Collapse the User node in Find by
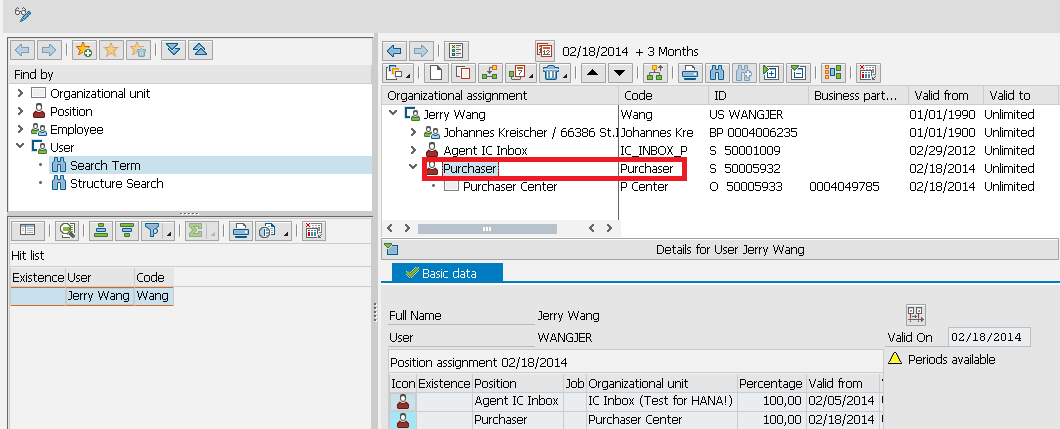The image size is (1060, 429). coord(20,147)
